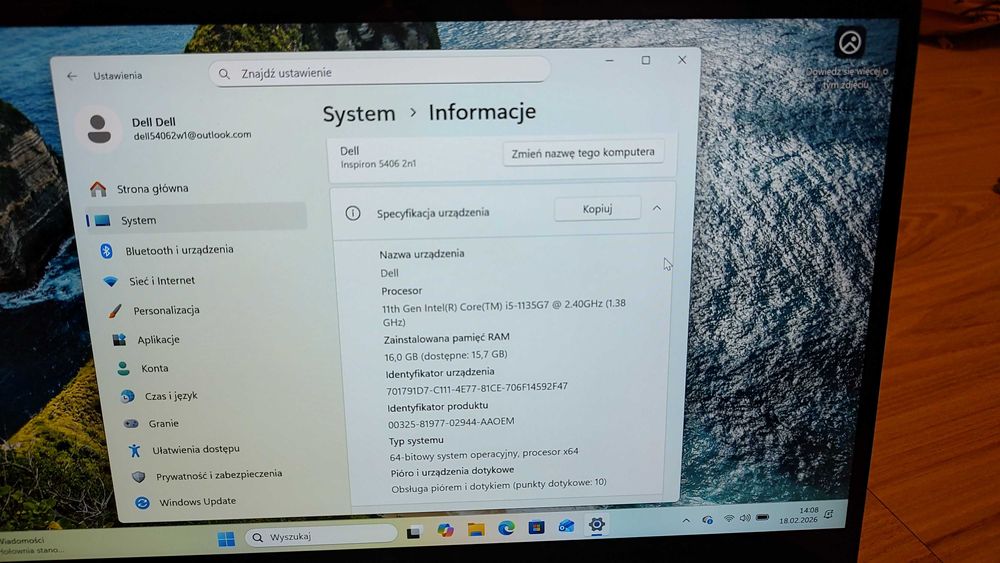
Task: Click the Prywatność i zabezpieczenia shield icon
Action: coord(138,476)
